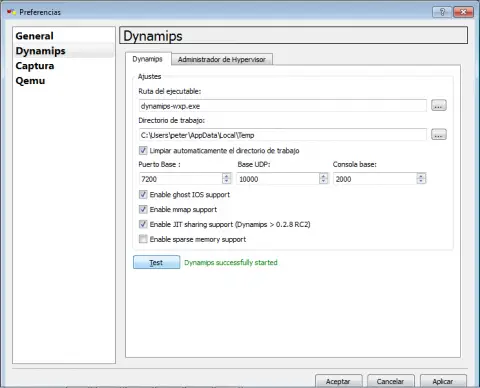Click the Directorio de trabajo field

point(282,135)
